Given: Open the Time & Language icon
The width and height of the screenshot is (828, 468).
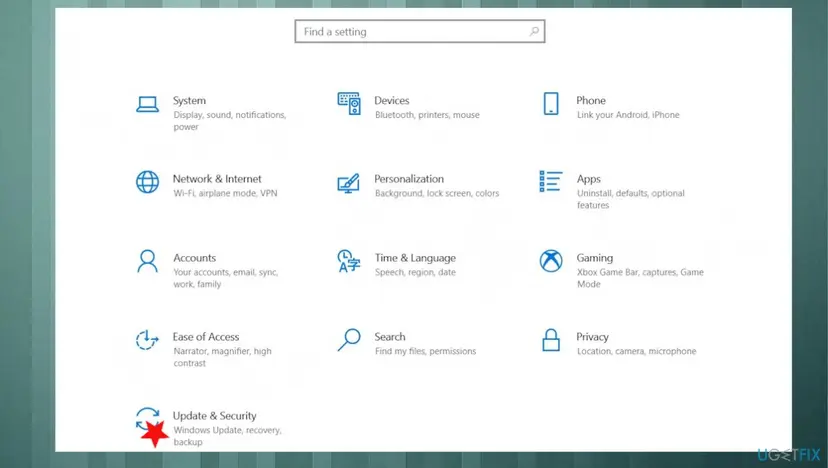Looking at the screenshot, I should click(349, 261).
